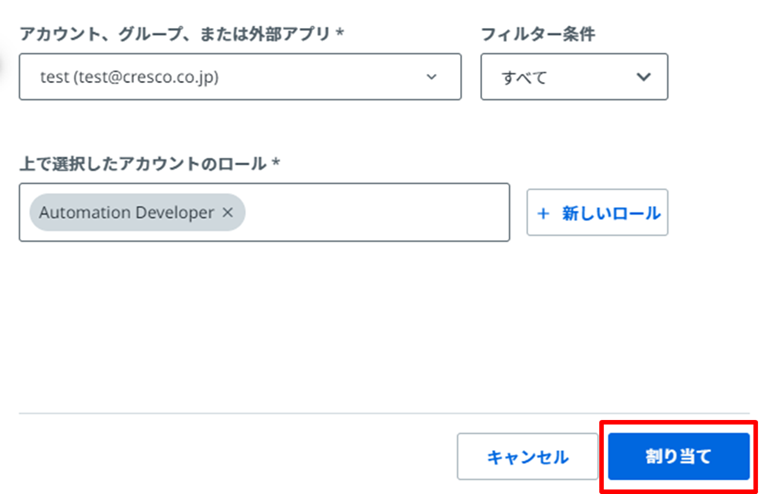Click the required asterisk after 外部アプリ
The width and height of the screenshot is (764, 494).
[x=340, y=32]
